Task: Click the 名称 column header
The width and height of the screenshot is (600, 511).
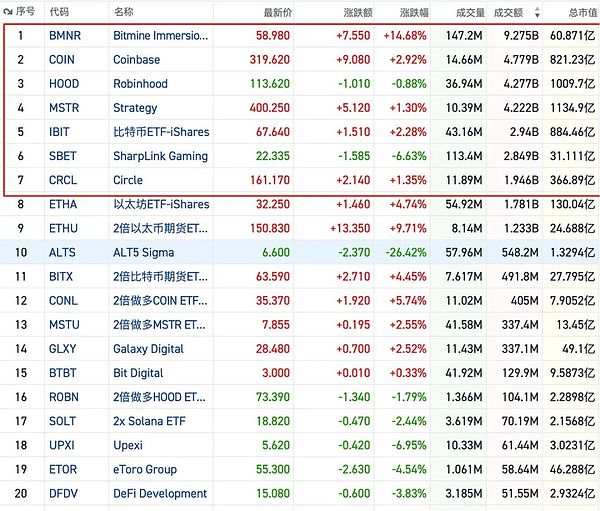Action: pyautogui.click(x=124, y=13)
